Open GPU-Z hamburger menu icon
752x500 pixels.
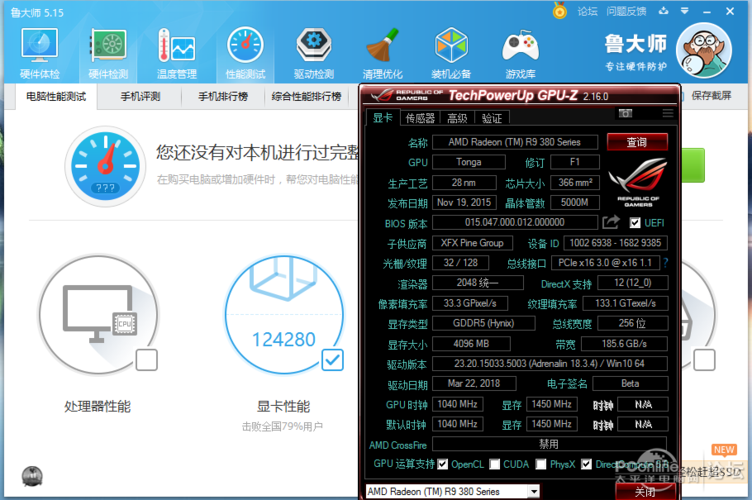pyautogui.click(x=668, y=113)
